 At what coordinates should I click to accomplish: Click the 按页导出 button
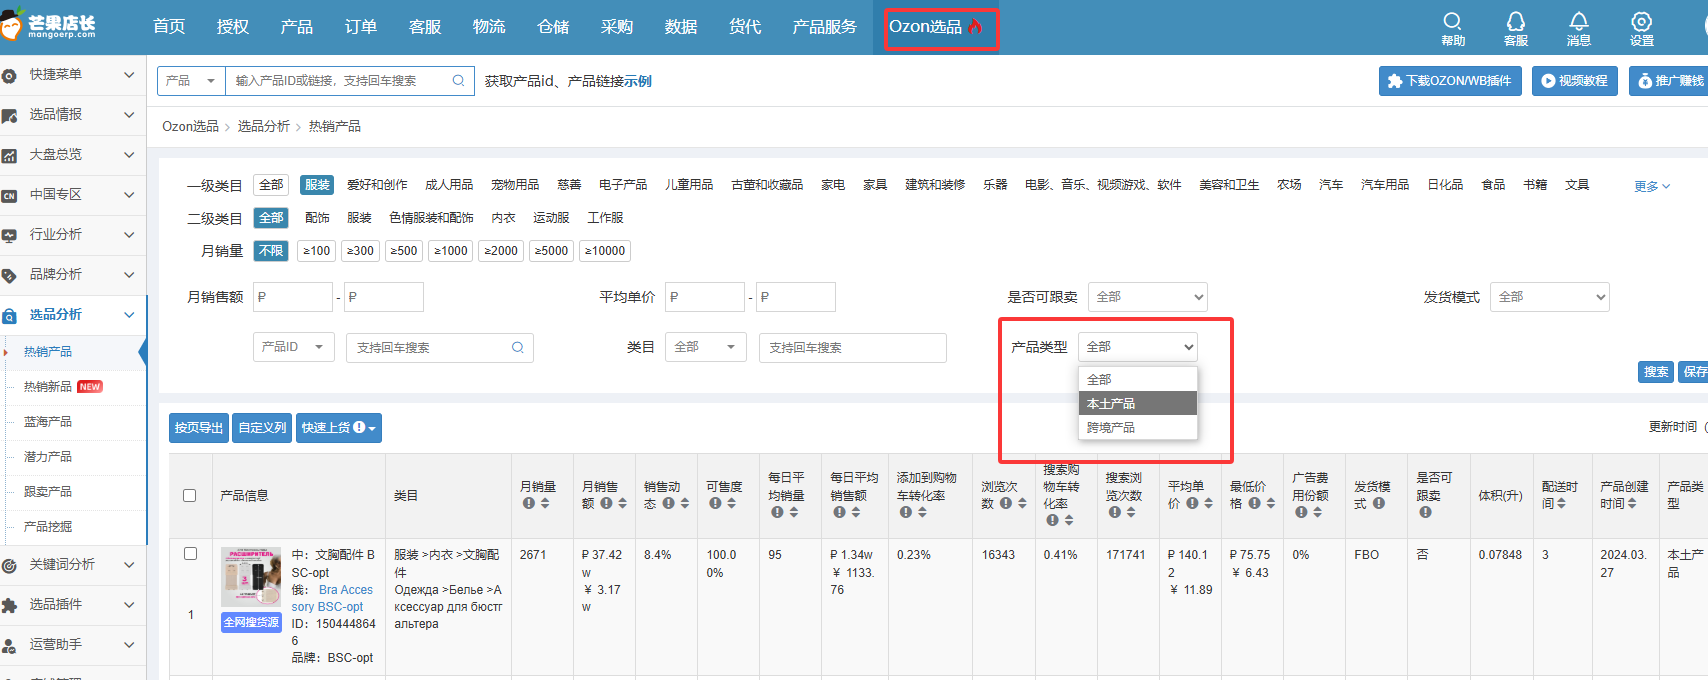(199, 428)
